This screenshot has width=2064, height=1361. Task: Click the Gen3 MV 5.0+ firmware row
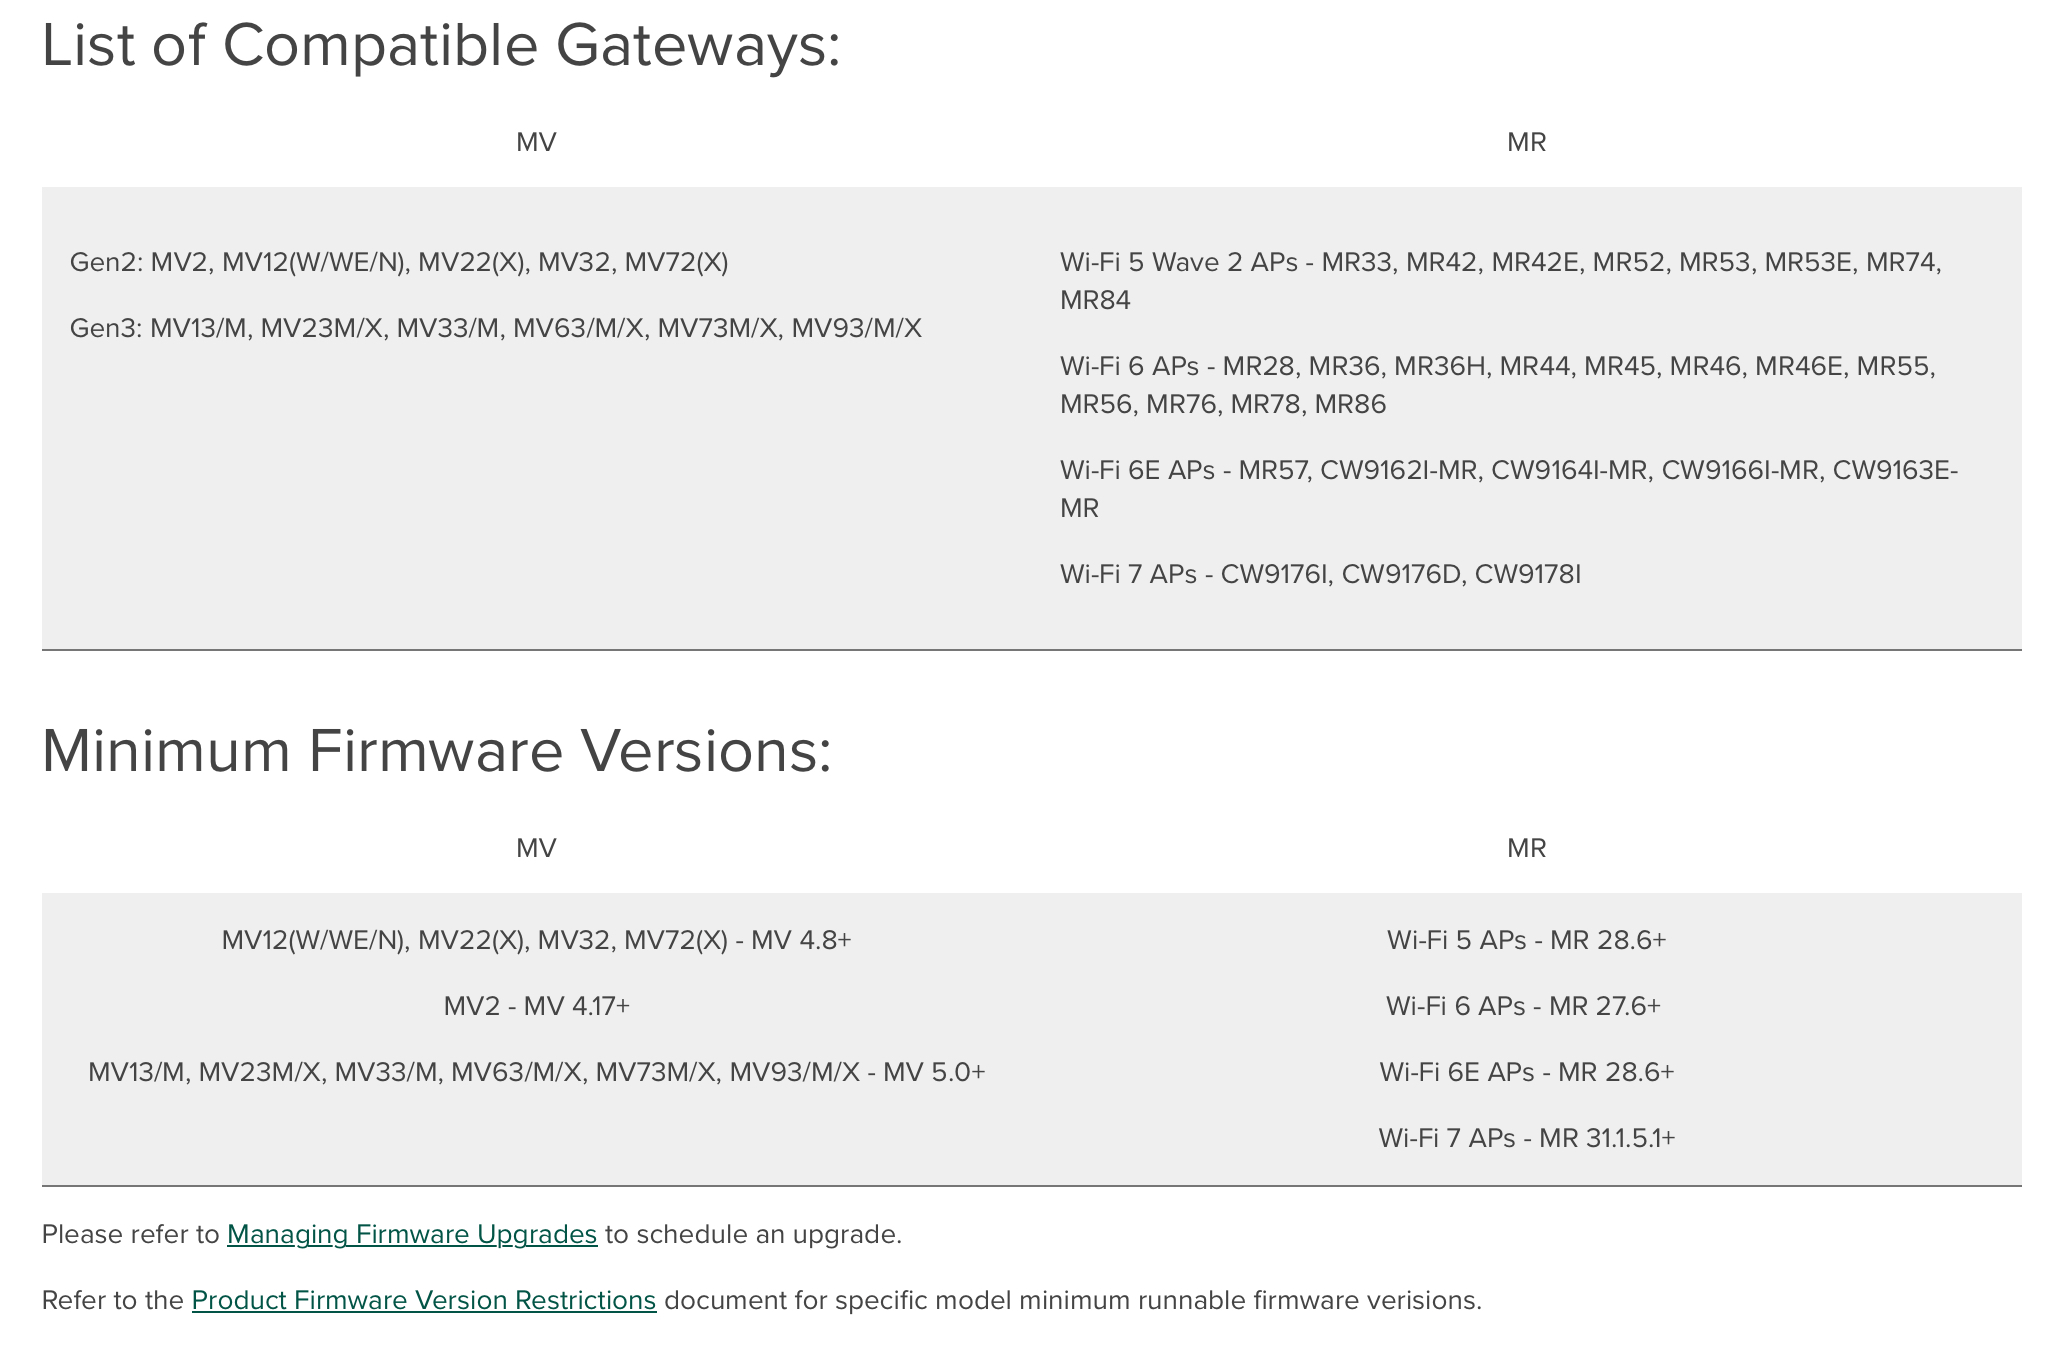pos(539,1072)
